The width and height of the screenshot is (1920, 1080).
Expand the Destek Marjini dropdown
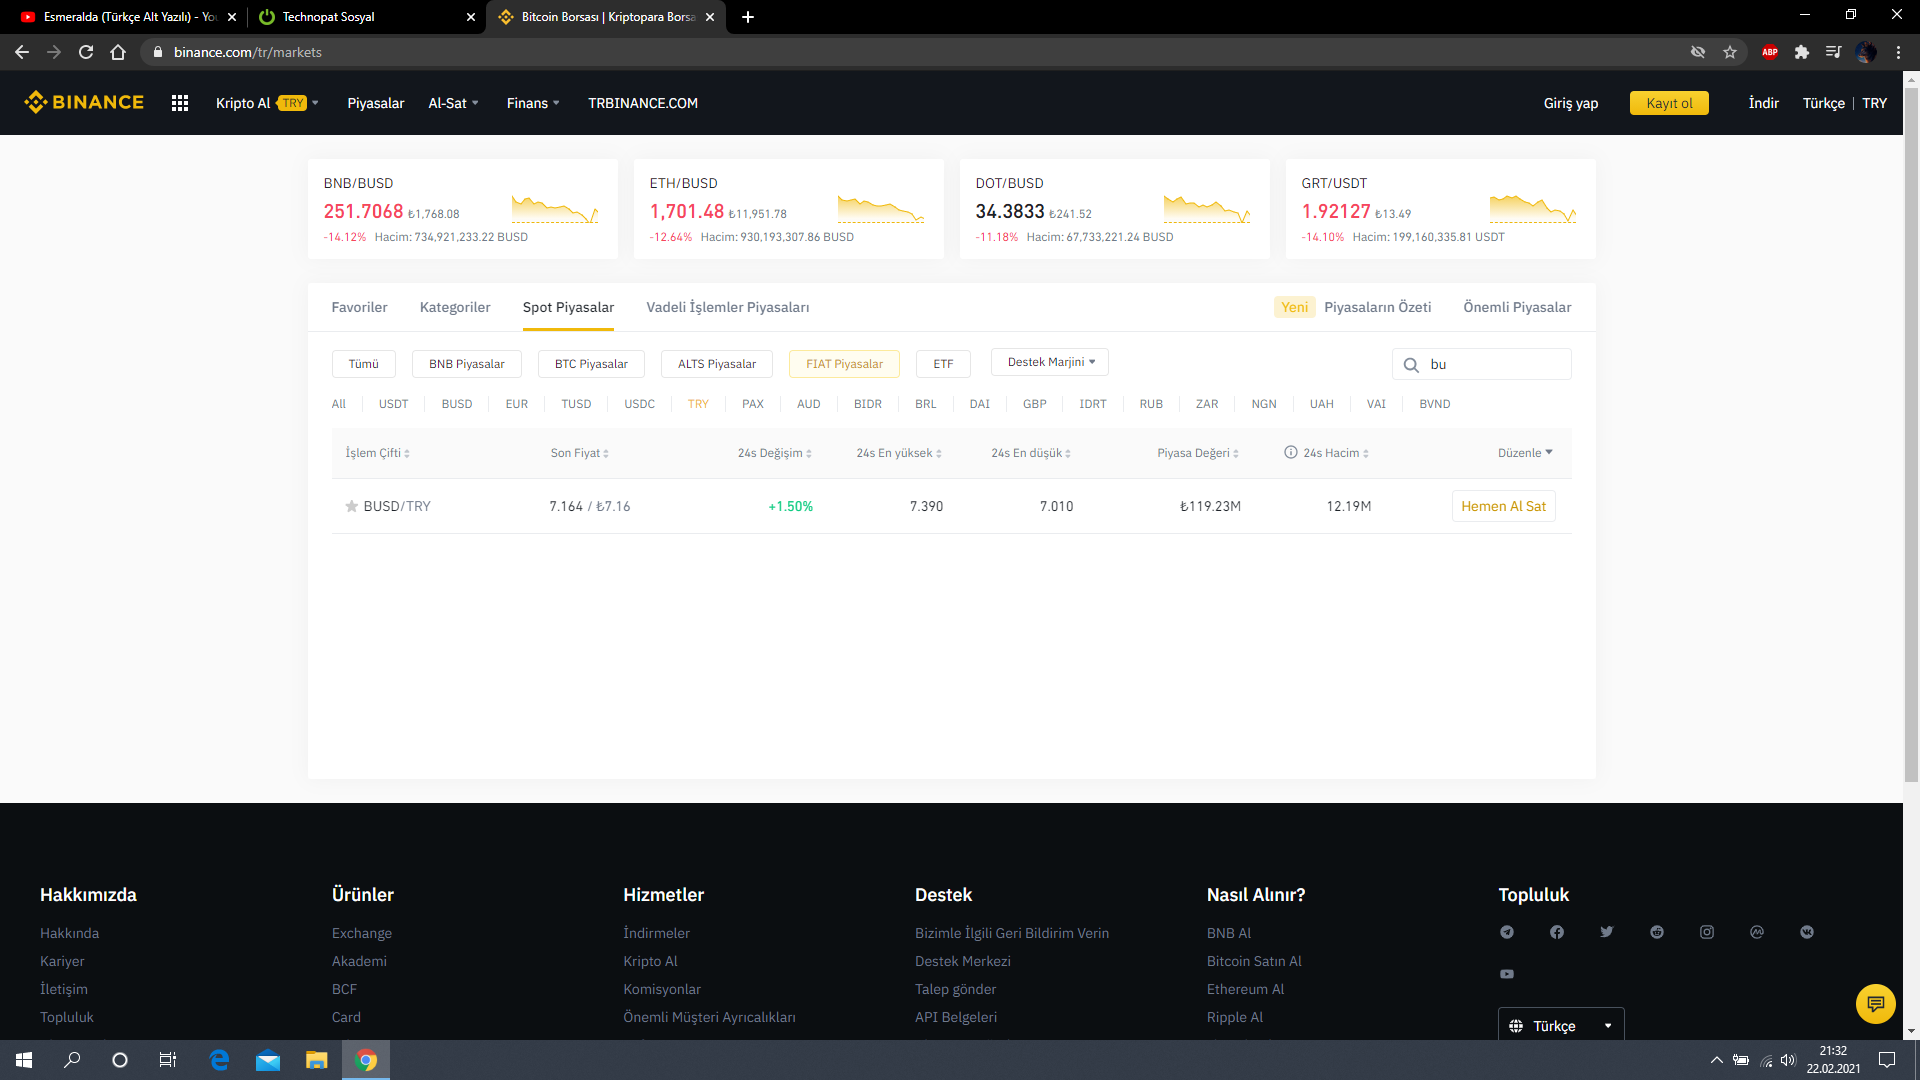pyautogui.click(x=1050, y=362)
